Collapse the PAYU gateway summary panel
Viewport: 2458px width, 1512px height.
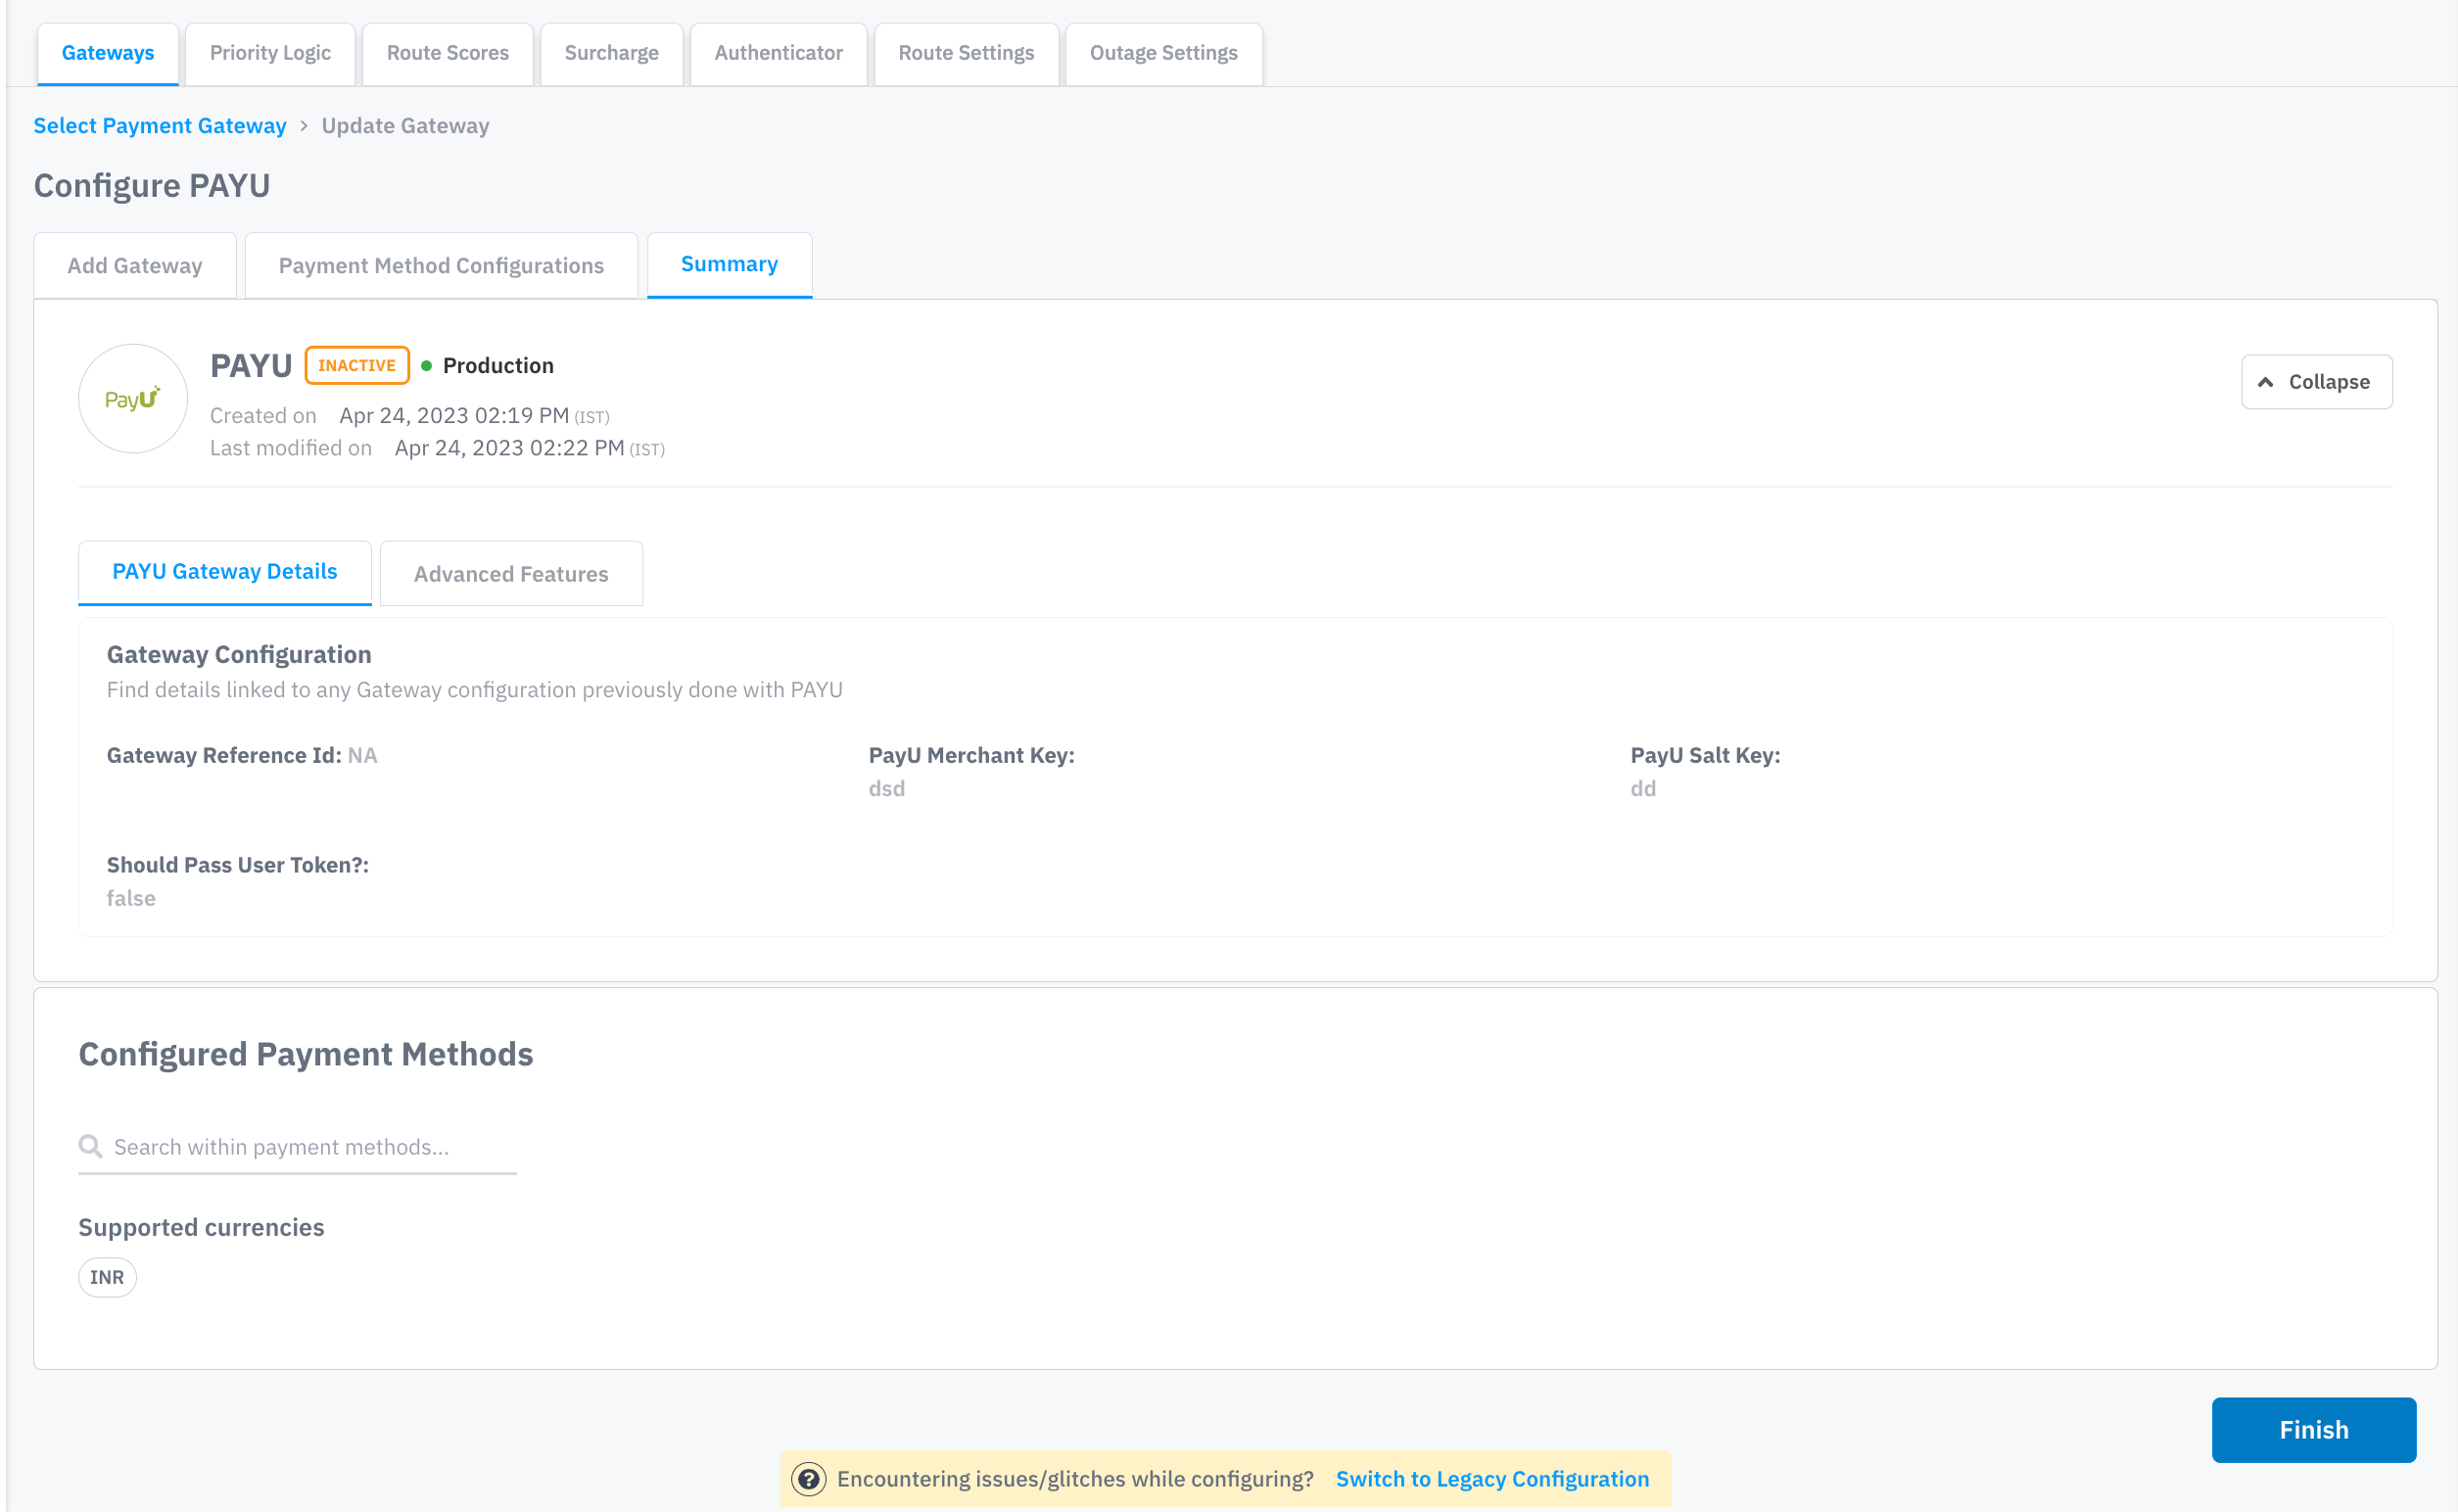coord(2316,382)
